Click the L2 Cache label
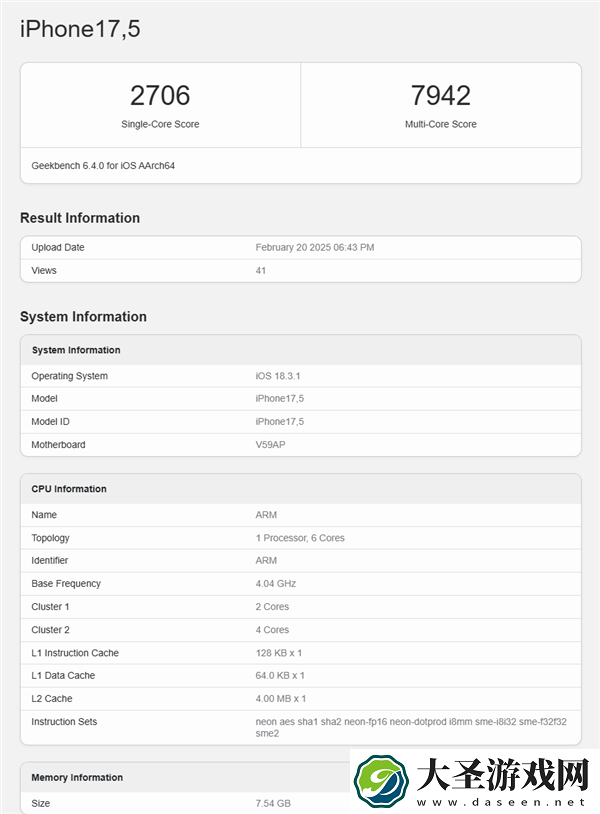600x814 pixels. click(x=51, y=699)
